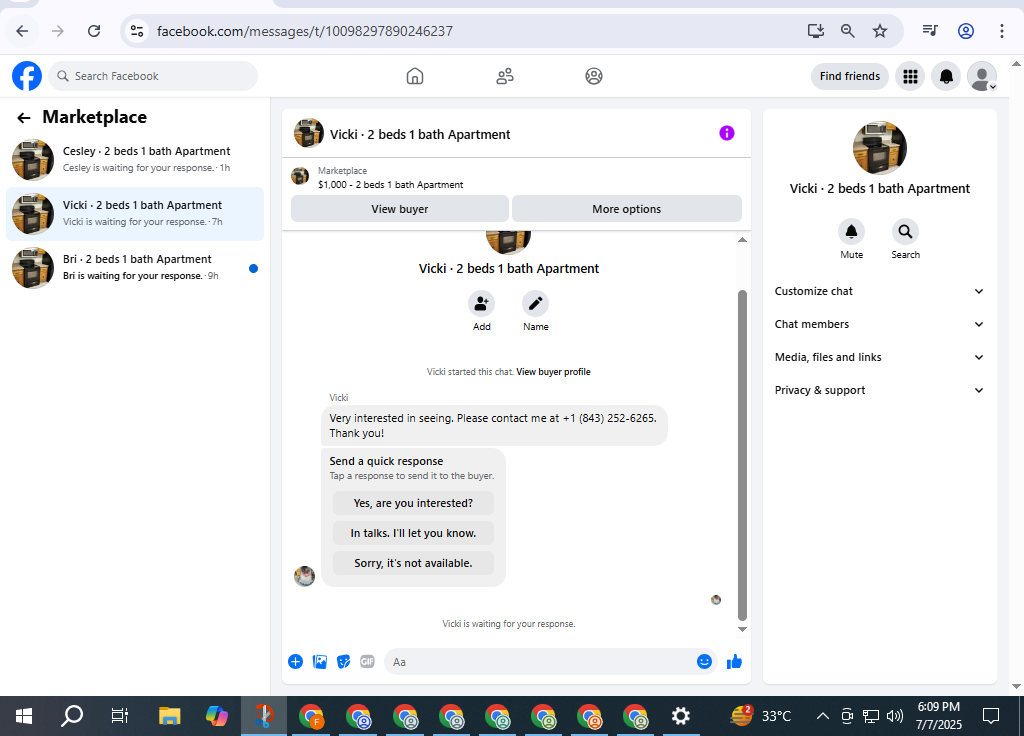Click the Name edit pencil icon
This screenshot has height=736, width=1024.
tap(536, 304)
